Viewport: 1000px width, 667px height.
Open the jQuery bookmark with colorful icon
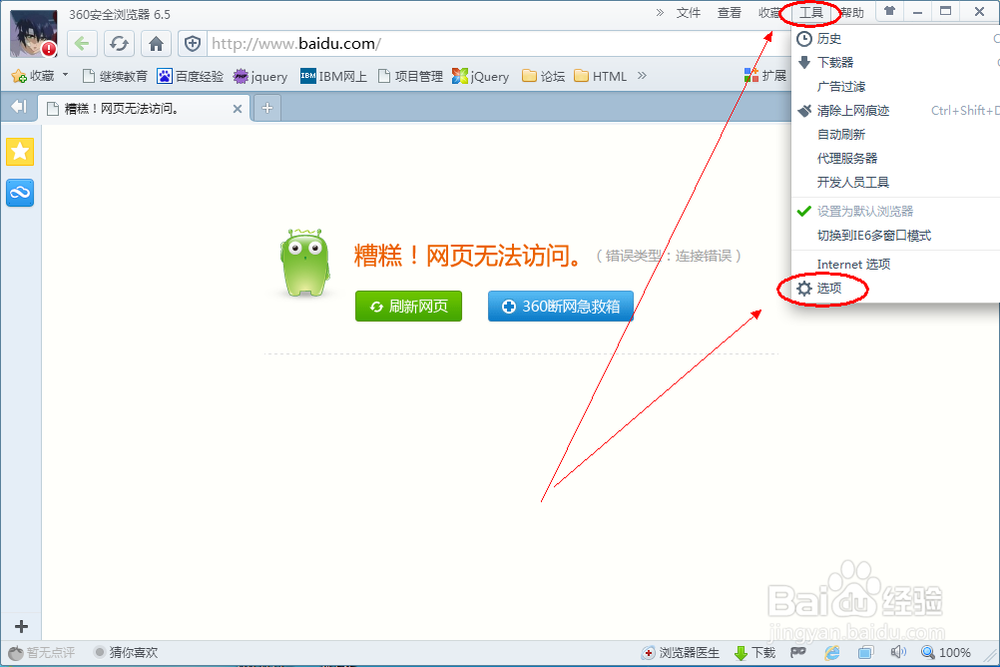pyautogui.click(x=480, y=77)
